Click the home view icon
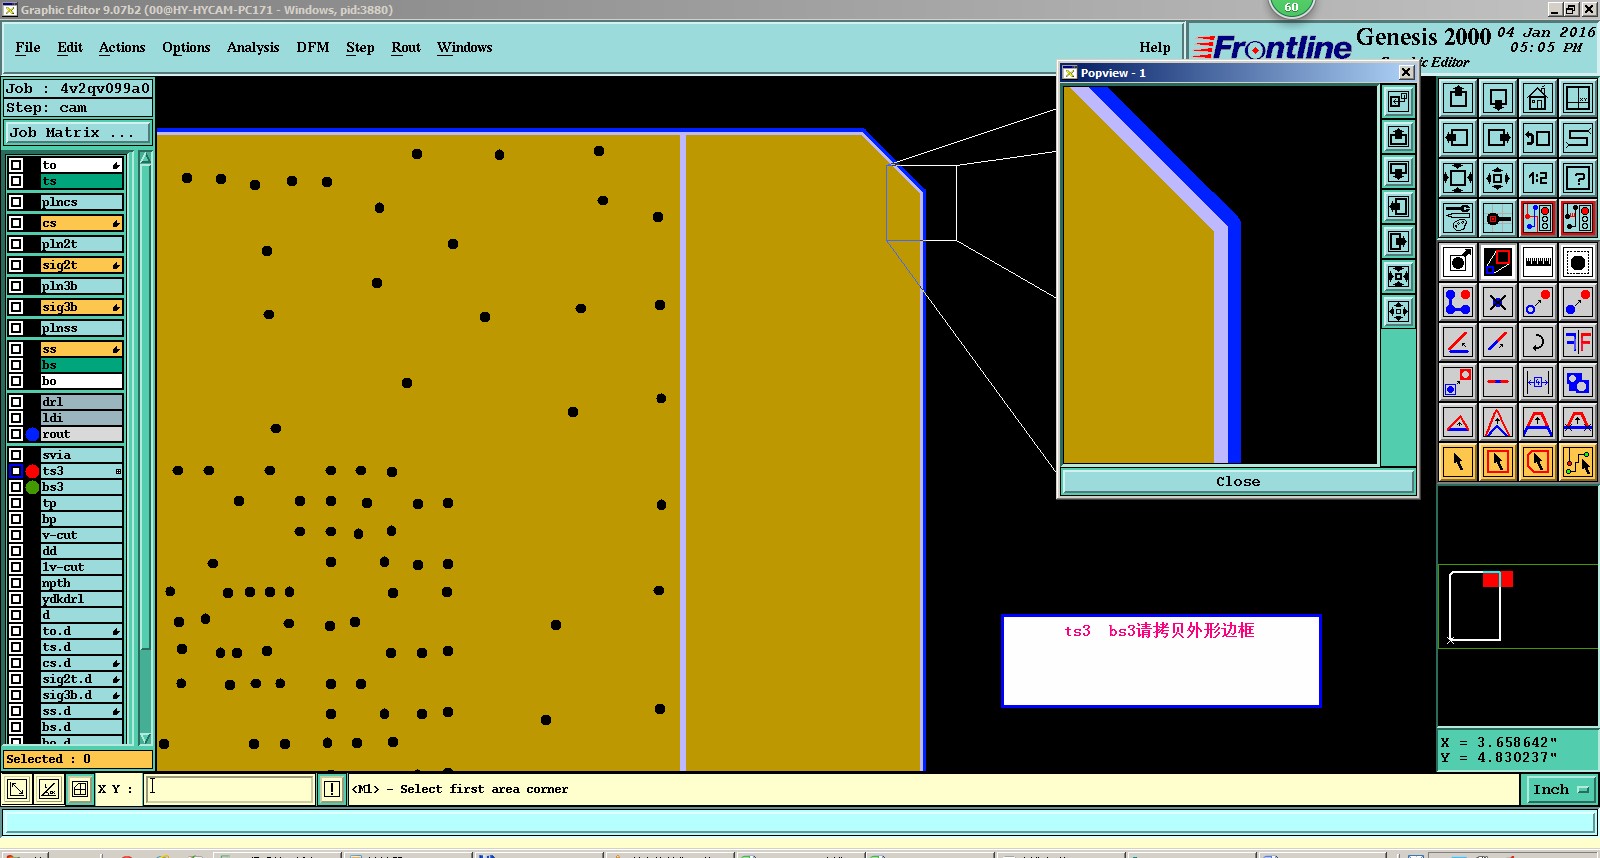Viewport: 1600px width, 858px height. point(1538,98)
